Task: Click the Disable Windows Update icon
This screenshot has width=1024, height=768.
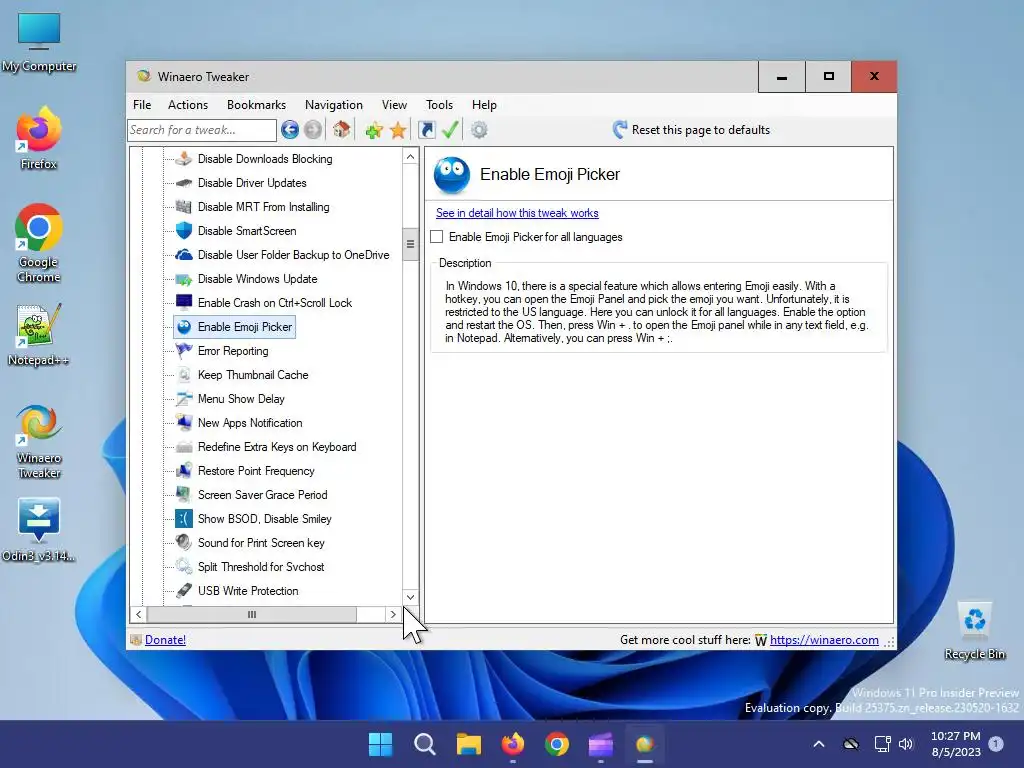Action: 184,279
